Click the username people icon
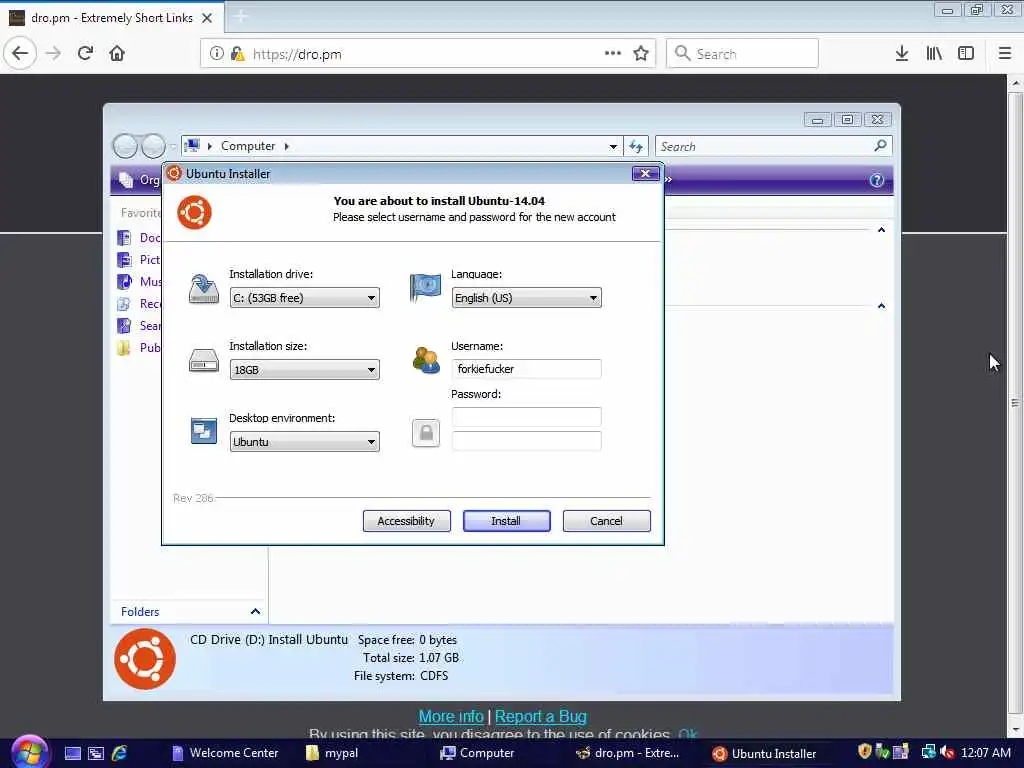1024x768 pixels. (426, 360)
